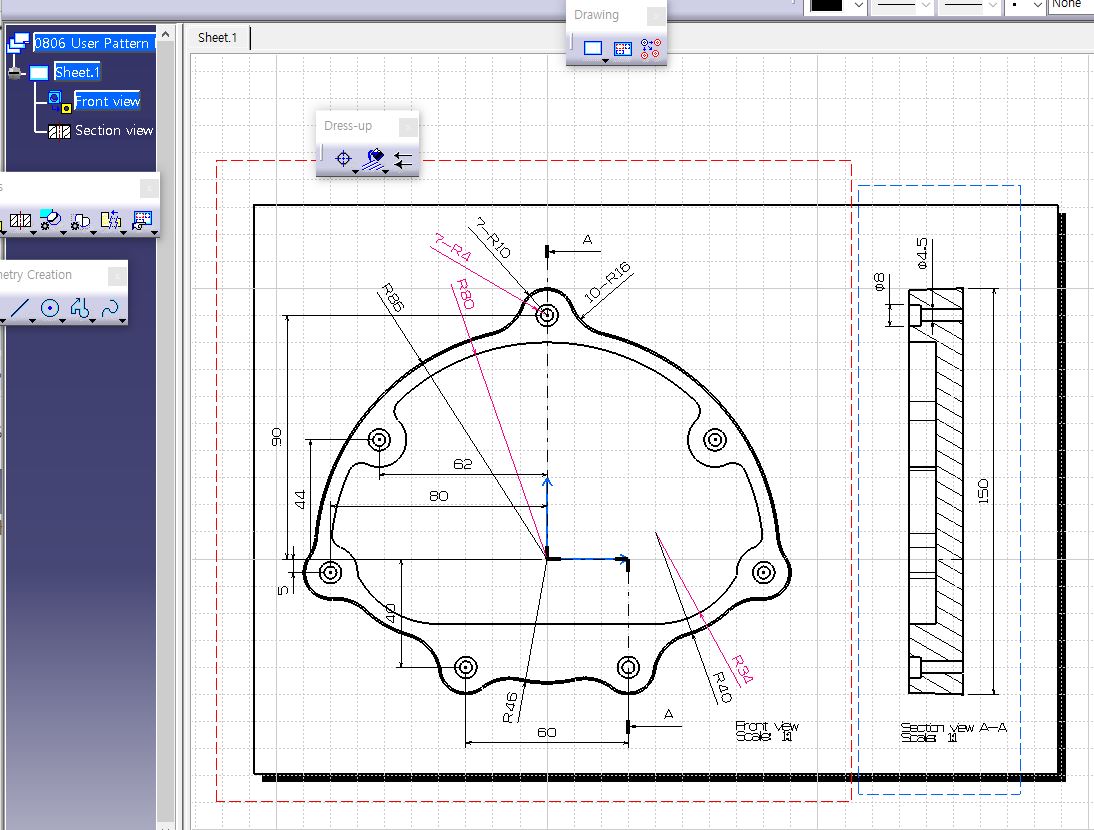Close the Geometry Creation toolbar
Screen dimensions: 1094x830
pyautogui.click(x=117, y=276)
